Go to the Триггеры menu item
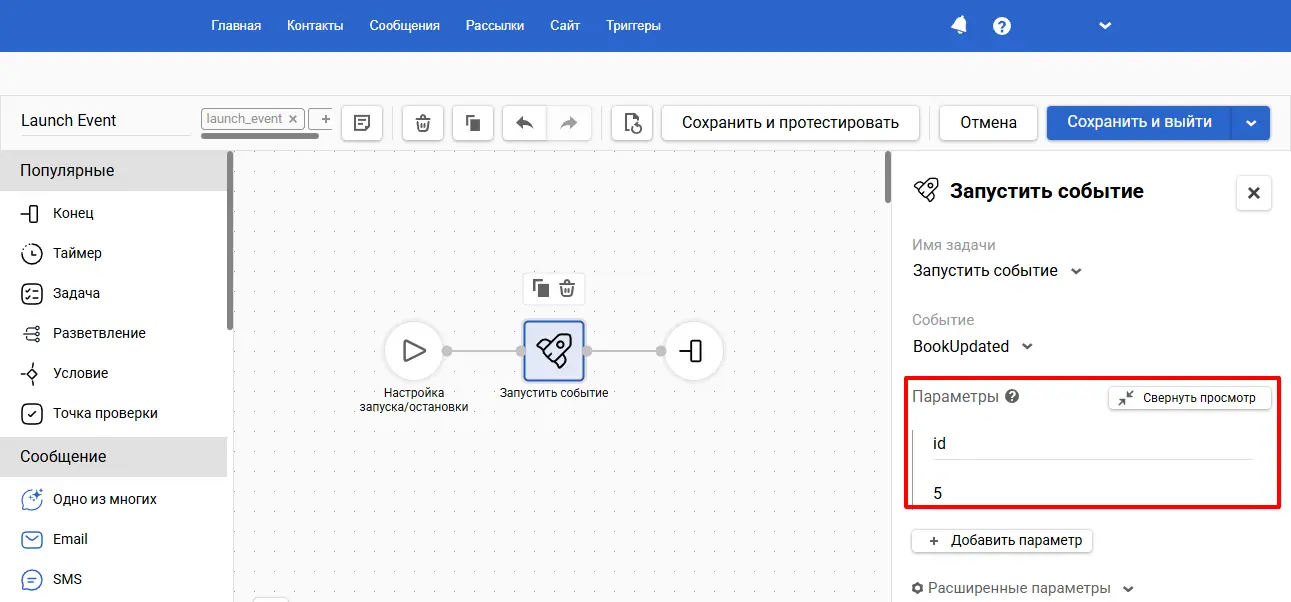Image resolution: width=1291 pixels, height=602 pixels. click(x=633, y=26)
